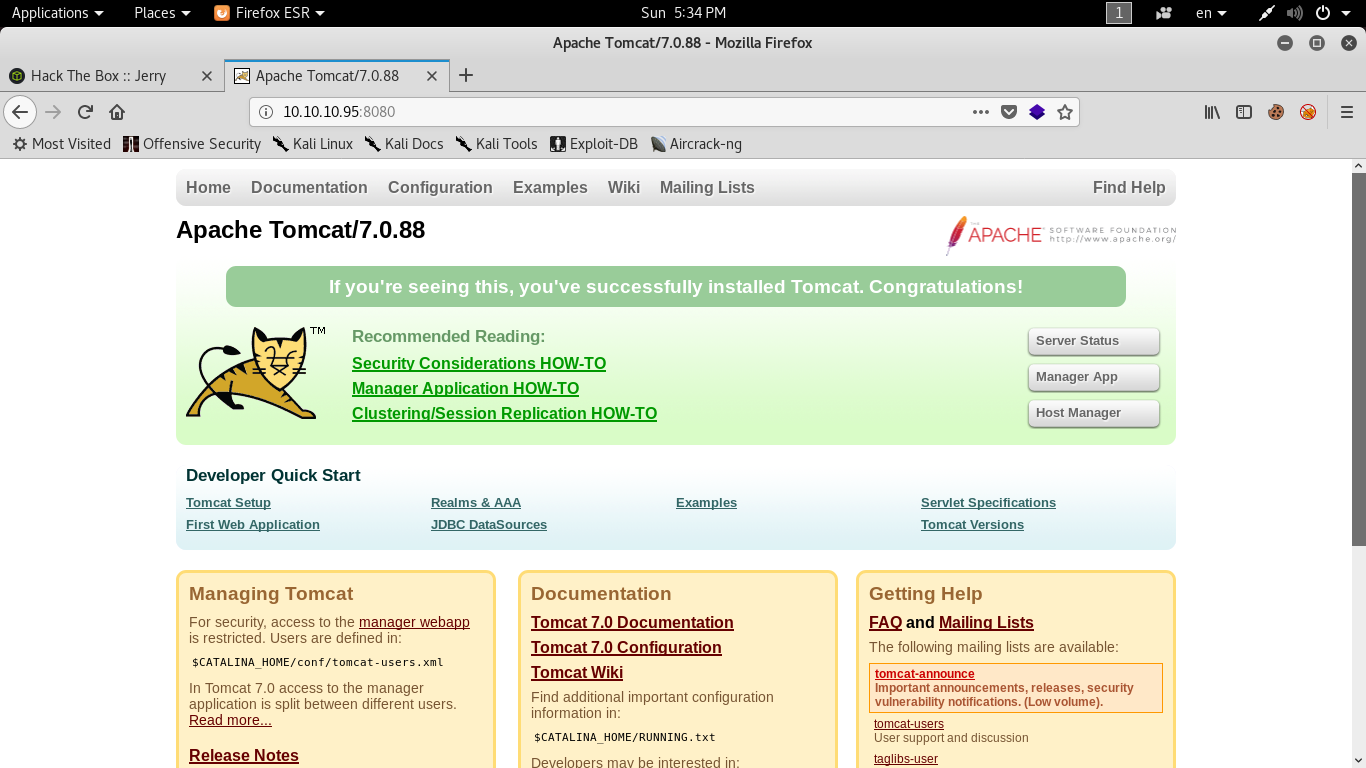Image resolution: width=1366 pixels, height=768 pixels.
Task: Open a new tab with plus button
Action: pos(466,75)
